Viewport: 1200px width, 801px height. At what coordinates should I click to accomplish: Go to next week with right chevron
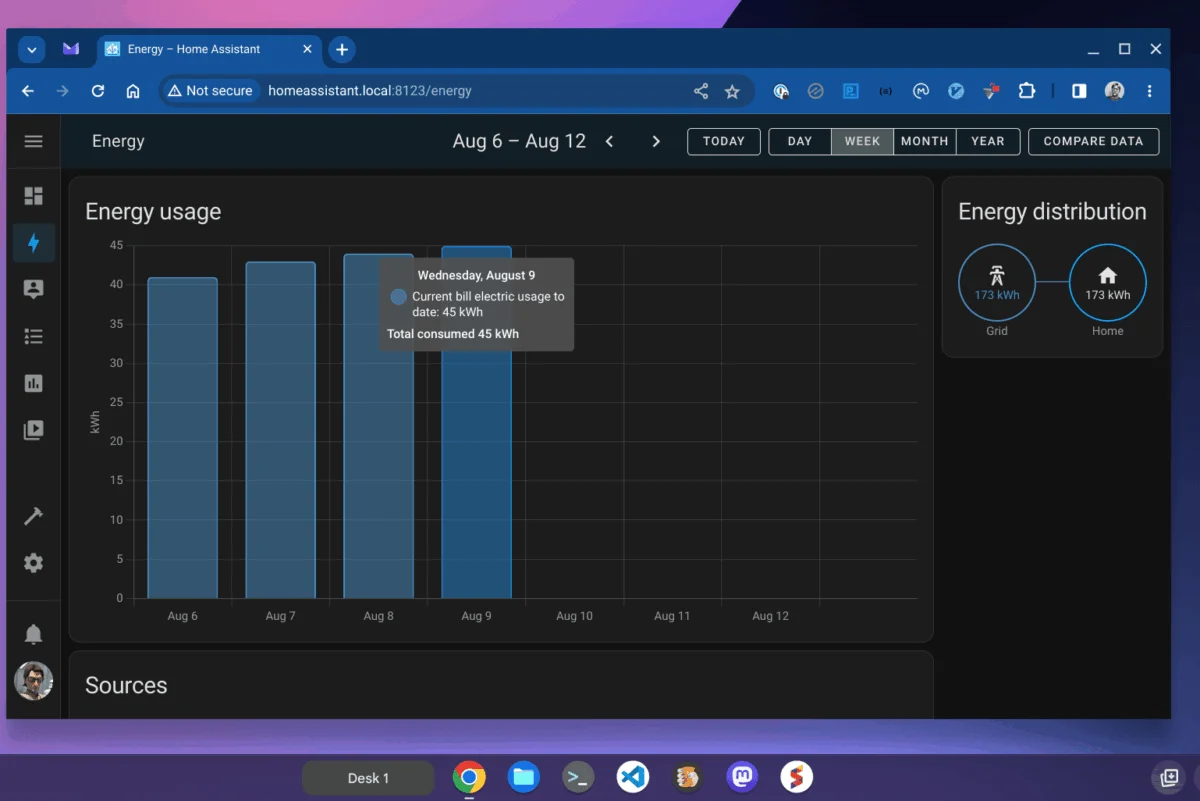[656, 141]
